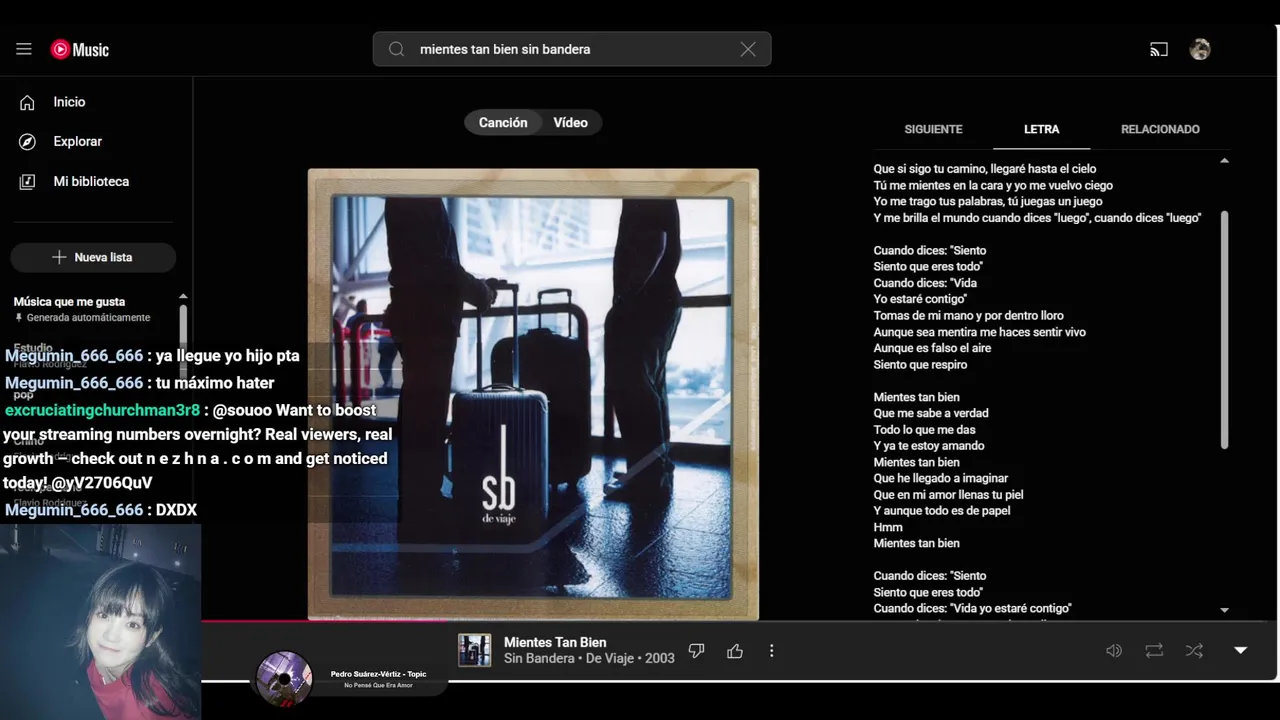
Task: Collapse the player page arrow
Action: pyautogui.click(x=1240, y=651)
